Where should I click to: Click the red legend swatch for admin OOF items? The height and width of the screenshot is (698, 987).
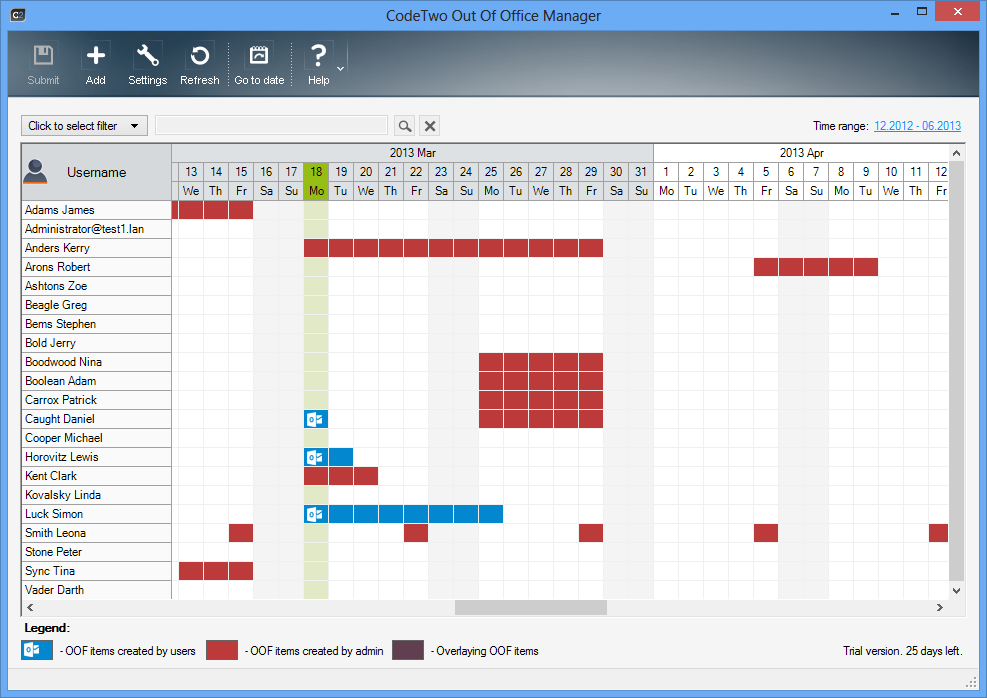point(222,650)
